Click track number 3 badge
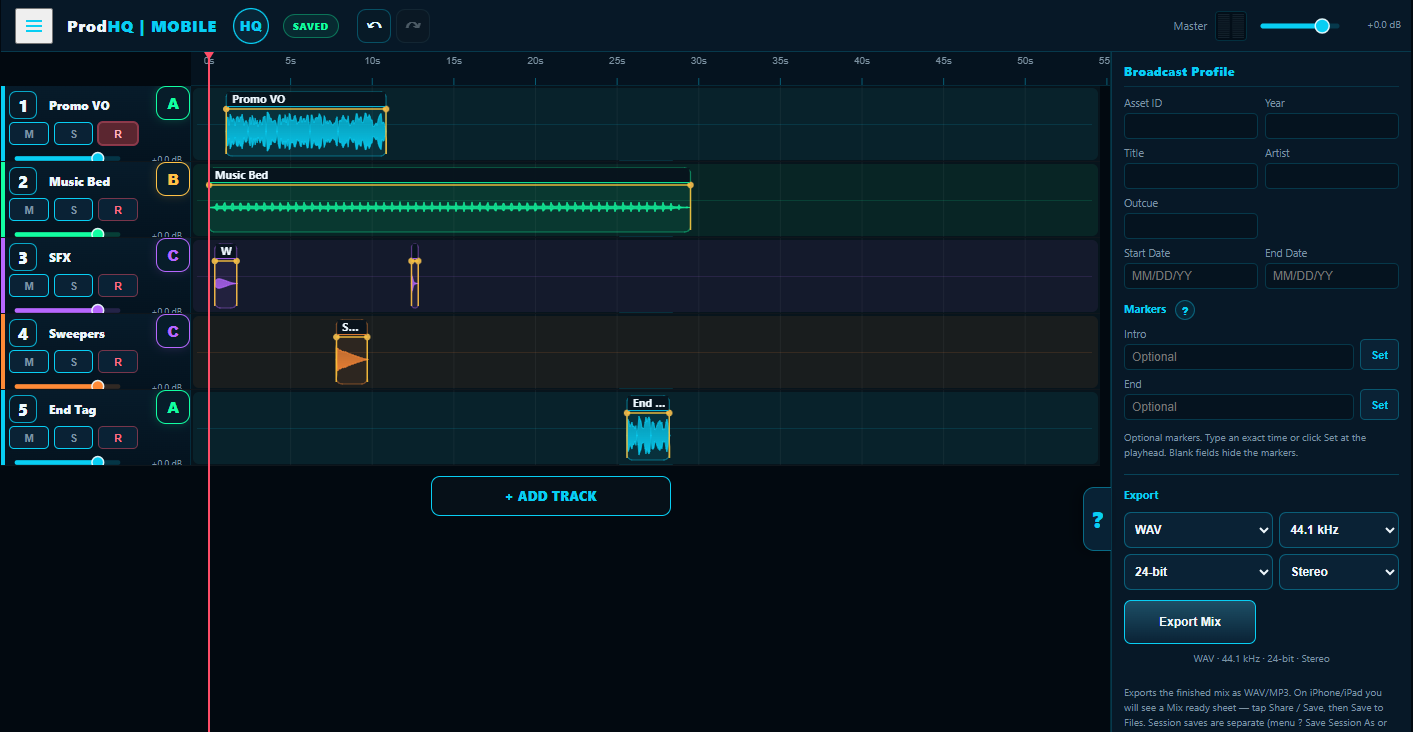The width and height of the screenshot is (1413, 732). pyautogui.click(x=23, y=257)
